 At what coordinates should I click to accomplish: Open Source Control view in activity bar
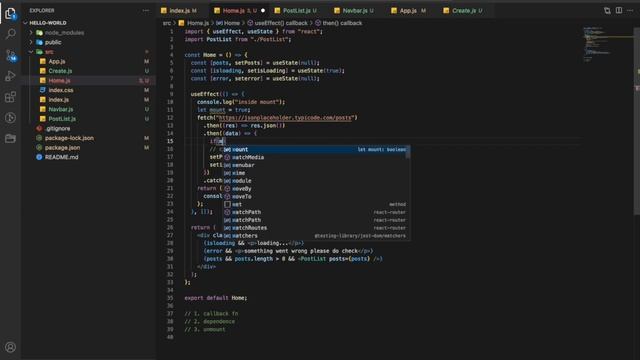pos(10,55)
